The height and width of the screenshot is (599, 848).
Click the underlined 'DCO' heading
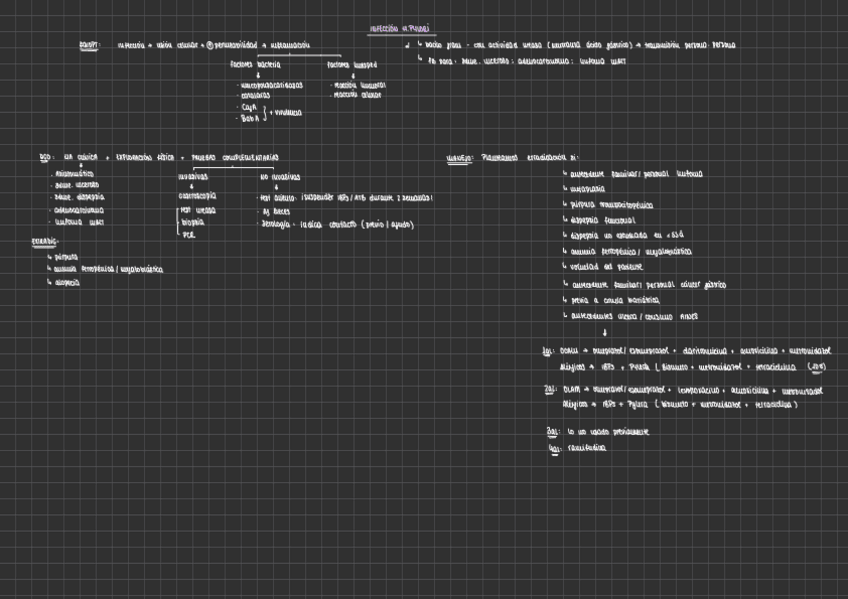tap(45, 158)
